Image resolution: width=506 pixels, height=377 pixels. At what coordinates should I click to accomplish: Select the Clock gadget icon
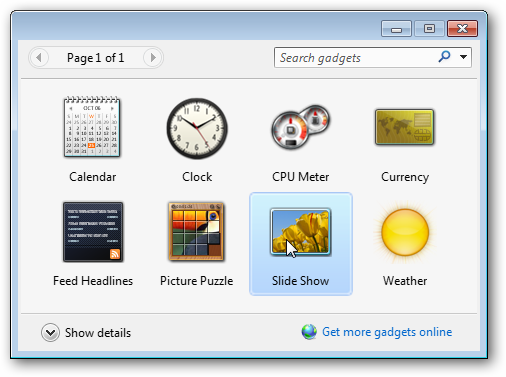pos(197,128)
